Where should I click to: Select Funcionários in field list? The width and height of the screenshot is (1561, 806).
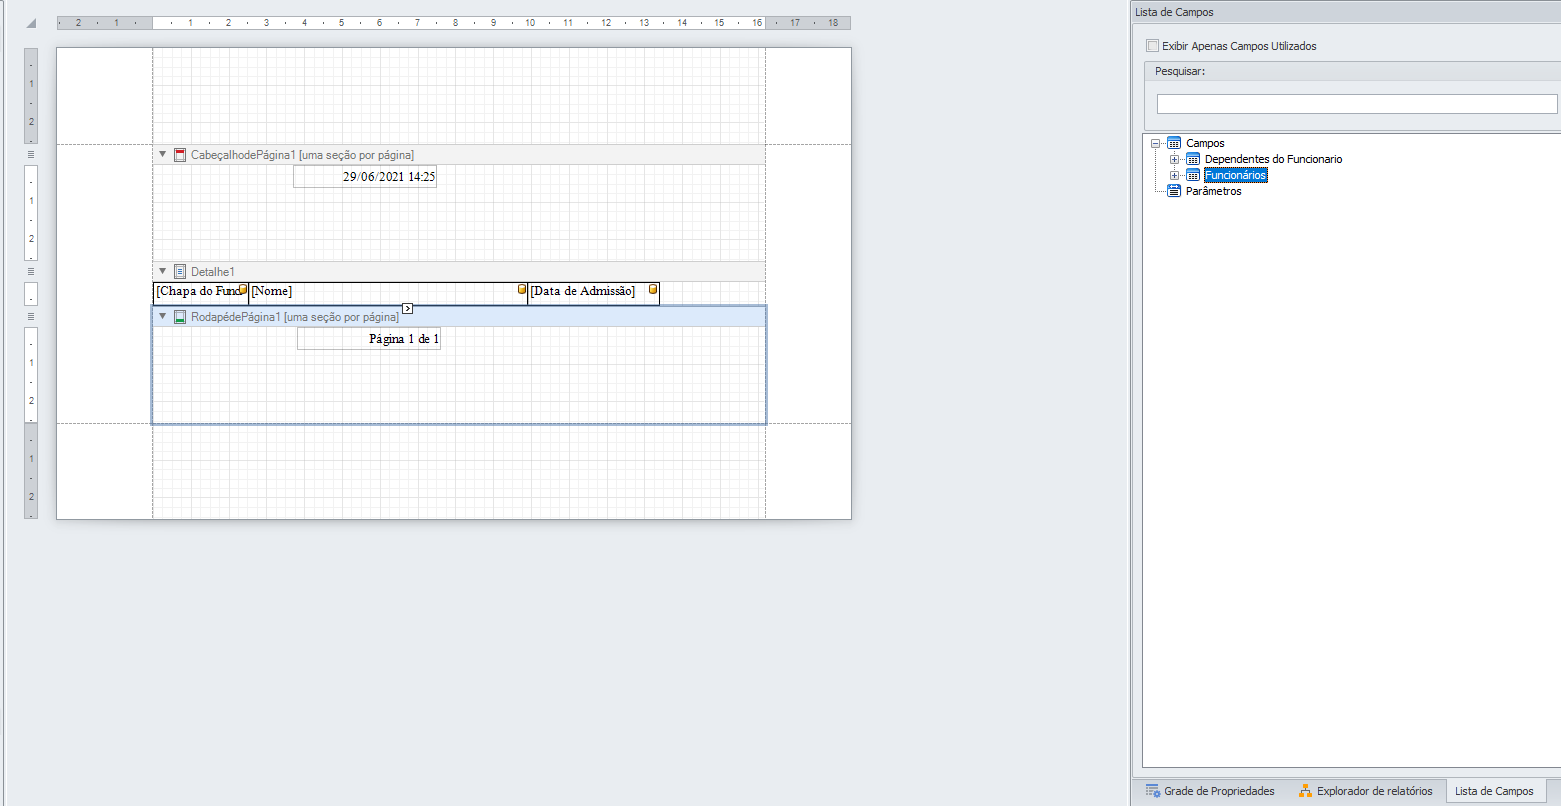click(x=1235, y=175)
